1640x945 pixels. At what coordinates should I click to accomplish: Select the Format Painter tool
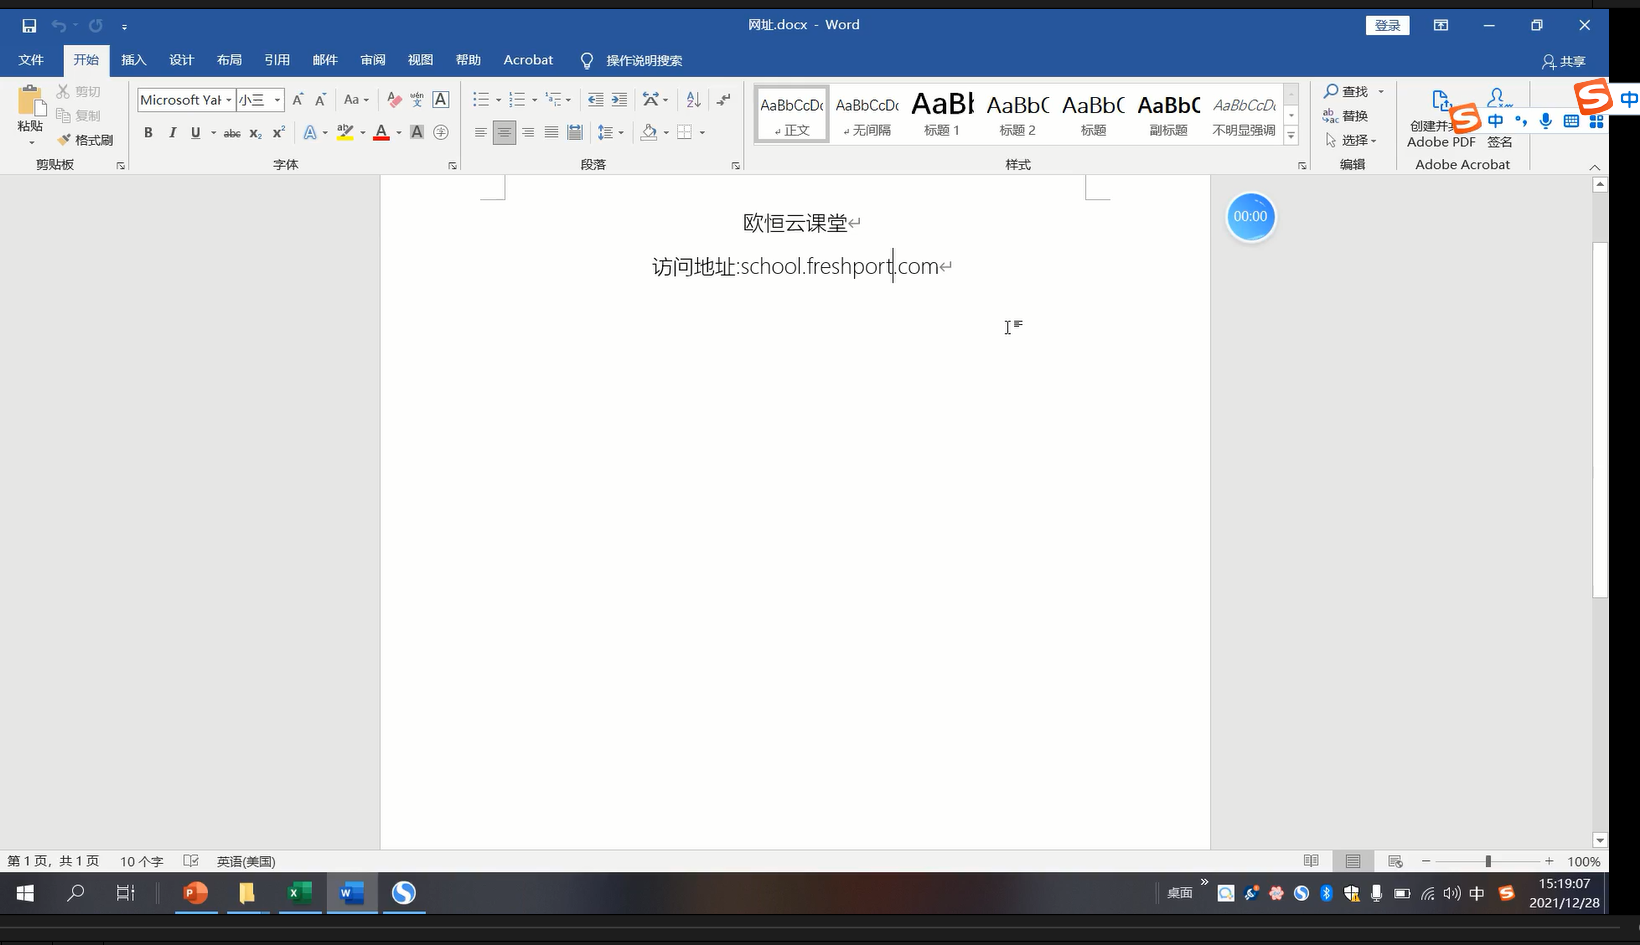point(85,140)
